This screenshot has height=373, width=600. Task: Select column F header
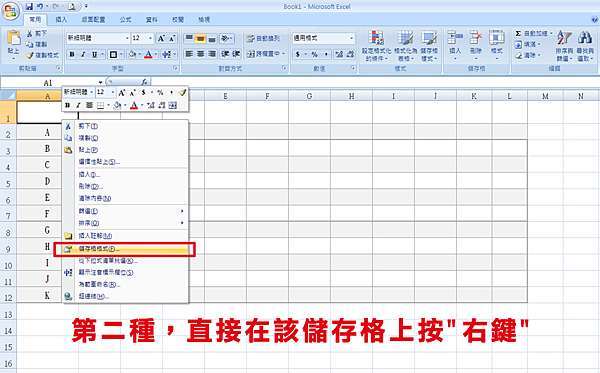coord(267,96)
